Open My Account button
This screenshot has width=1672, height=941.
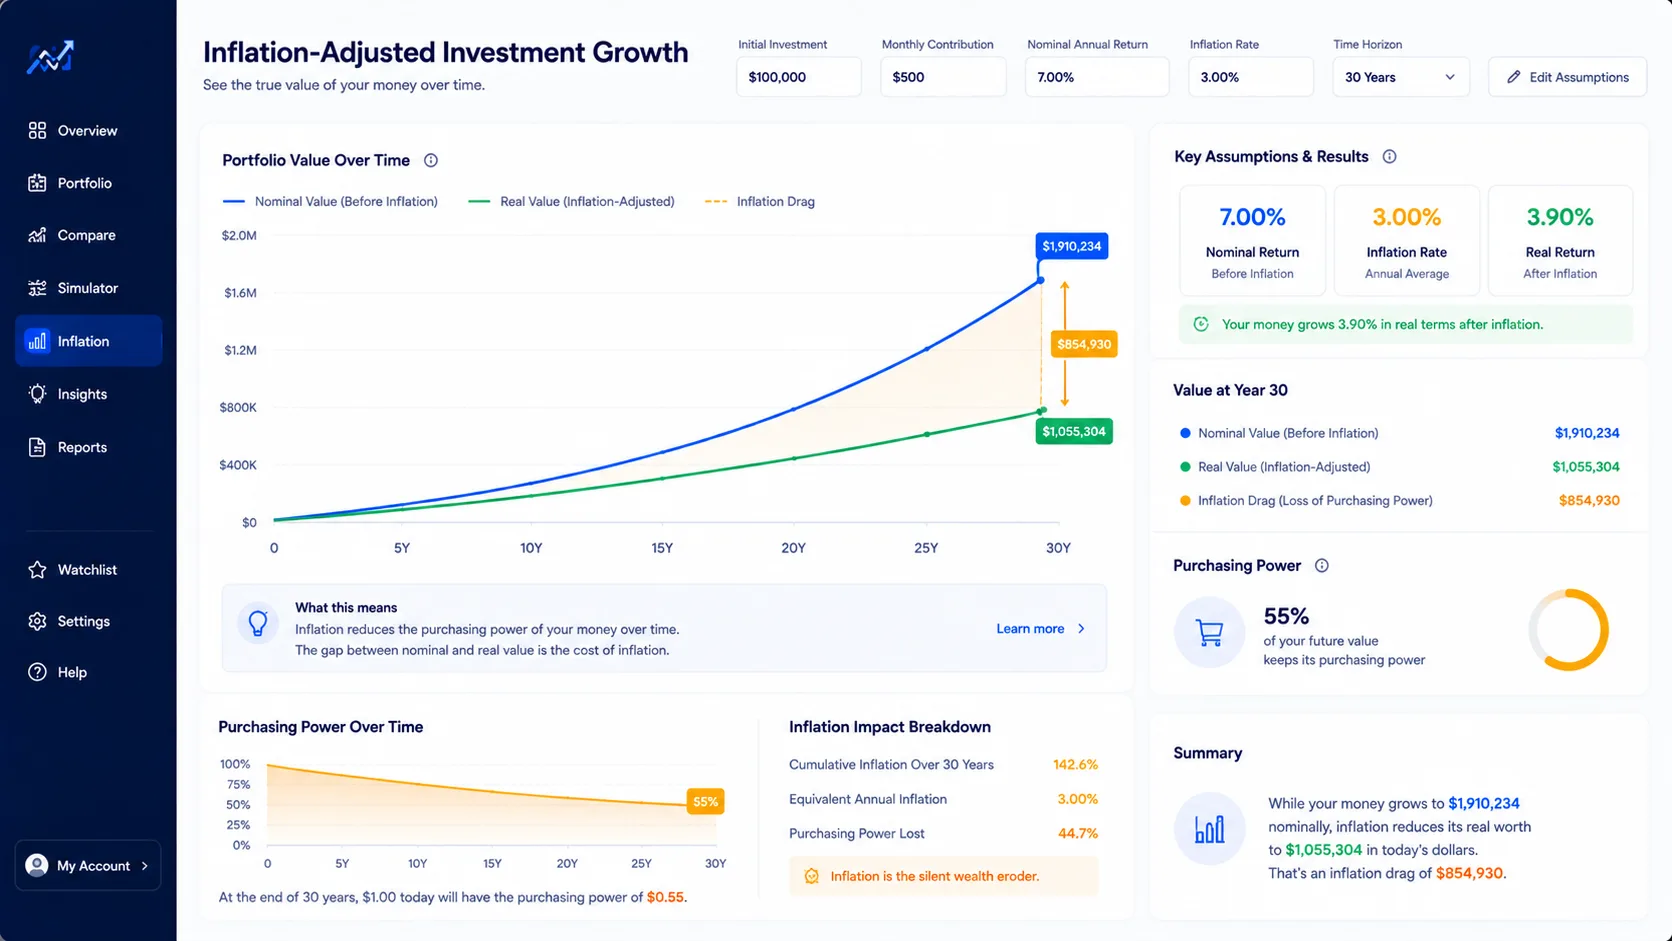(x=88, y=865)
